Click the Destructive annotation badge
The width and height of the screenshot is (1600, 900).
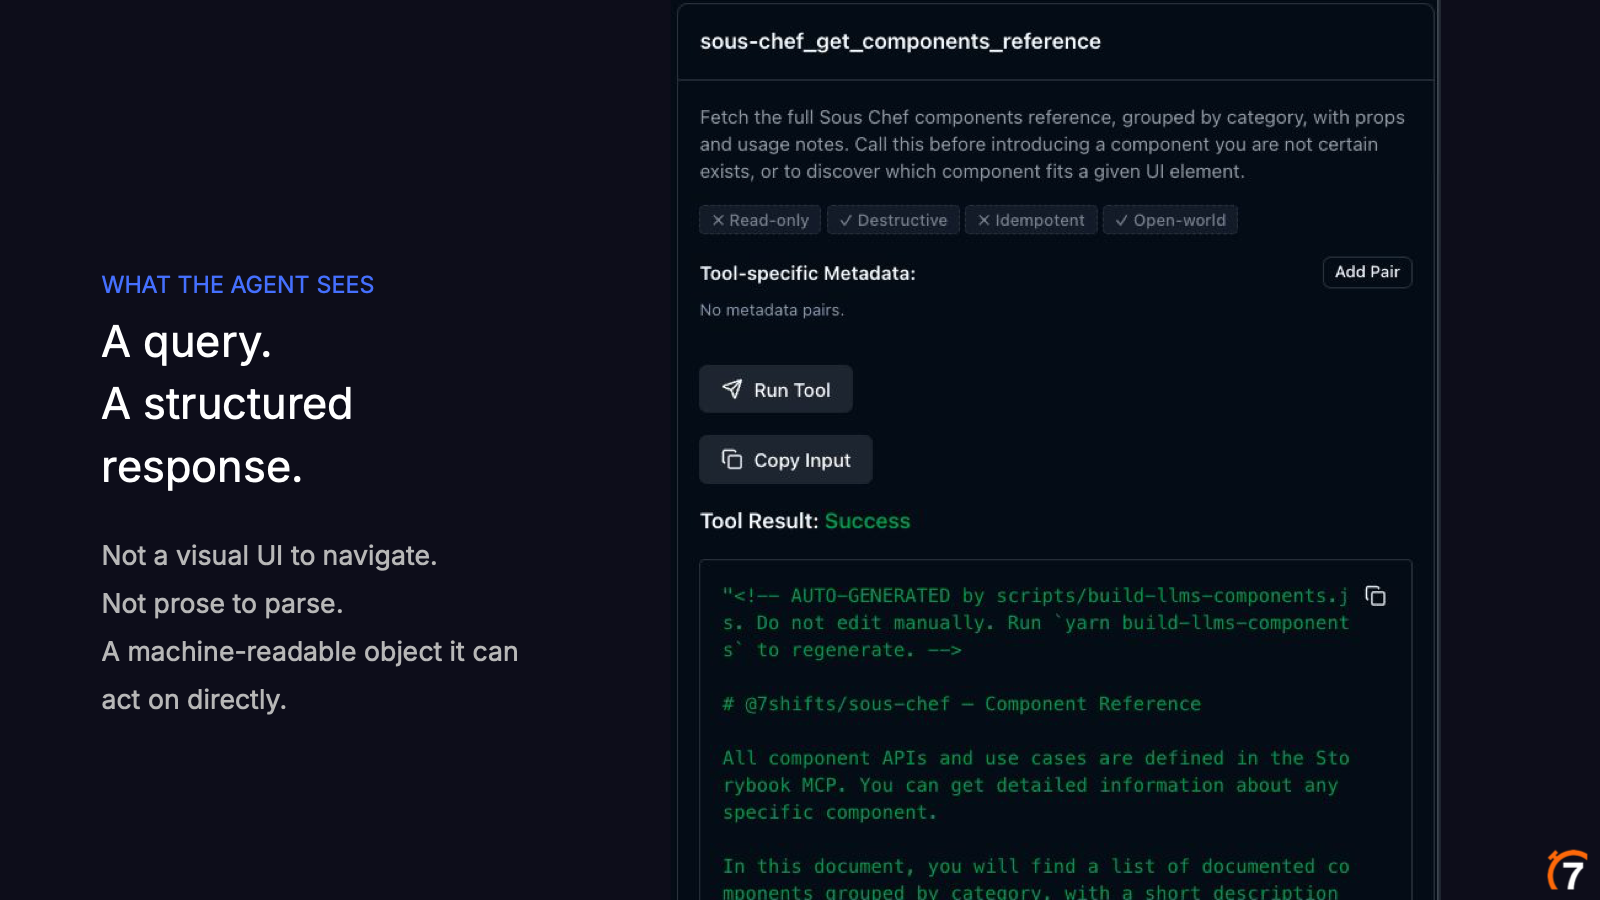coord(893,220)
